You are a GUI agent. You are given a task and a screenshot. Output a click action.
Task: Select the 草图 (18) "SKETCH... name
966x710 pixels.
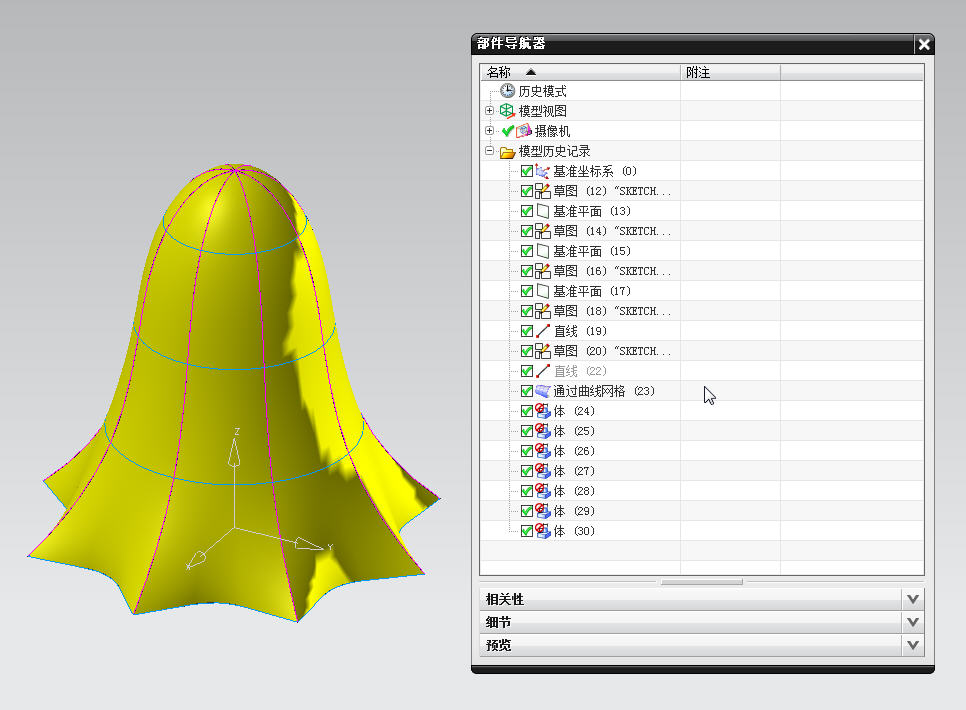(612, 311)
